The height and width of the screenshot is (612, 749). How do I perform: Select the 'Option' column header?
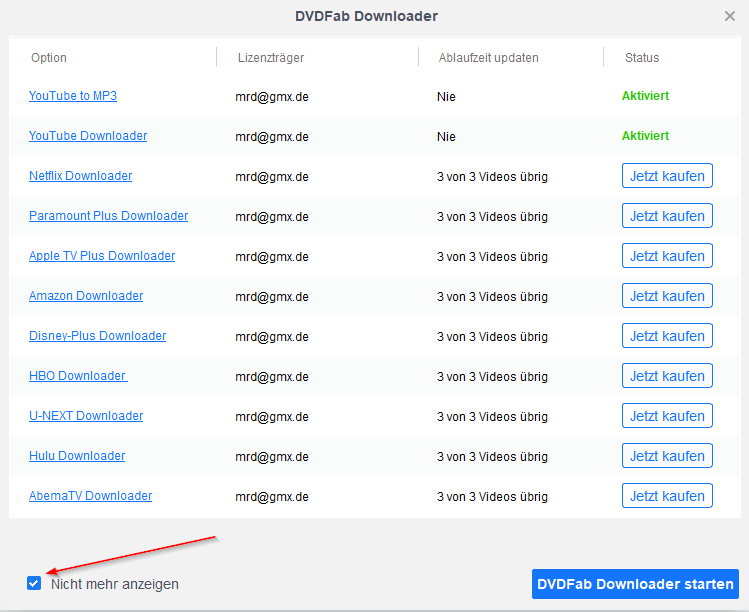[49, 58]
